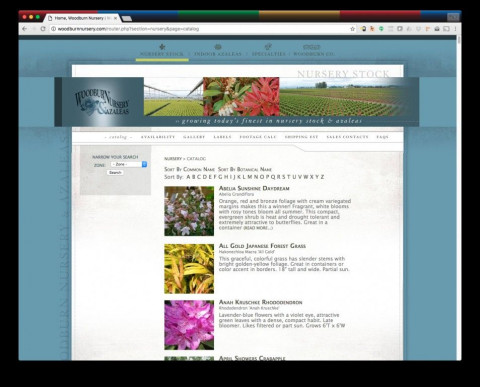Click Read More for Abelia description
This screenshot has height=387, width=480.
click(x=258, y=228)
